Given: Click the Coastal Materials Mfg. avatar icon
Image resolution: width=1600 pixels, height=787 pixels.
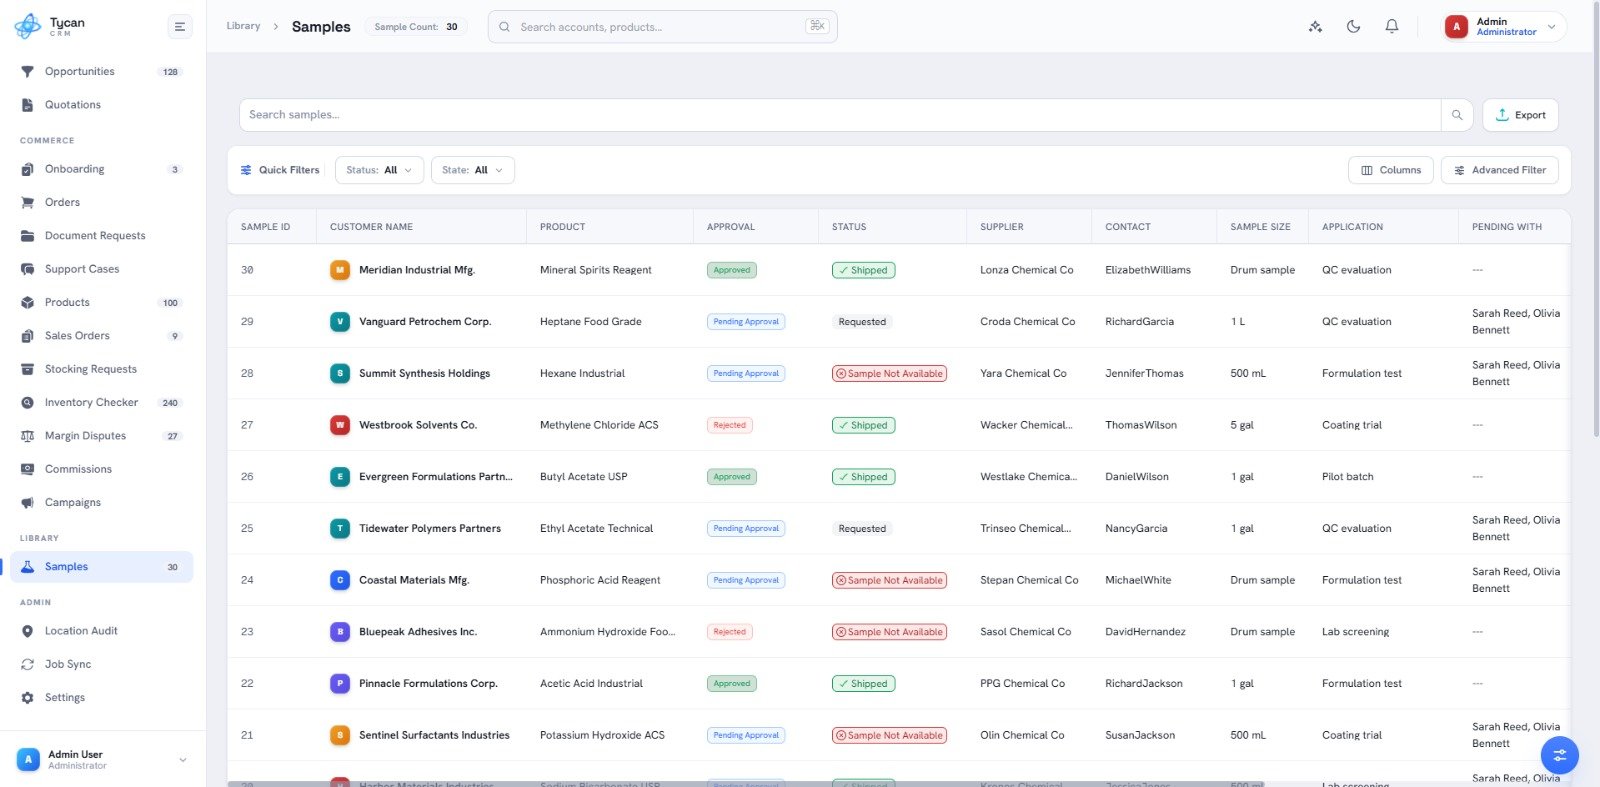Looking at the screenshot, I should [340, 580].
